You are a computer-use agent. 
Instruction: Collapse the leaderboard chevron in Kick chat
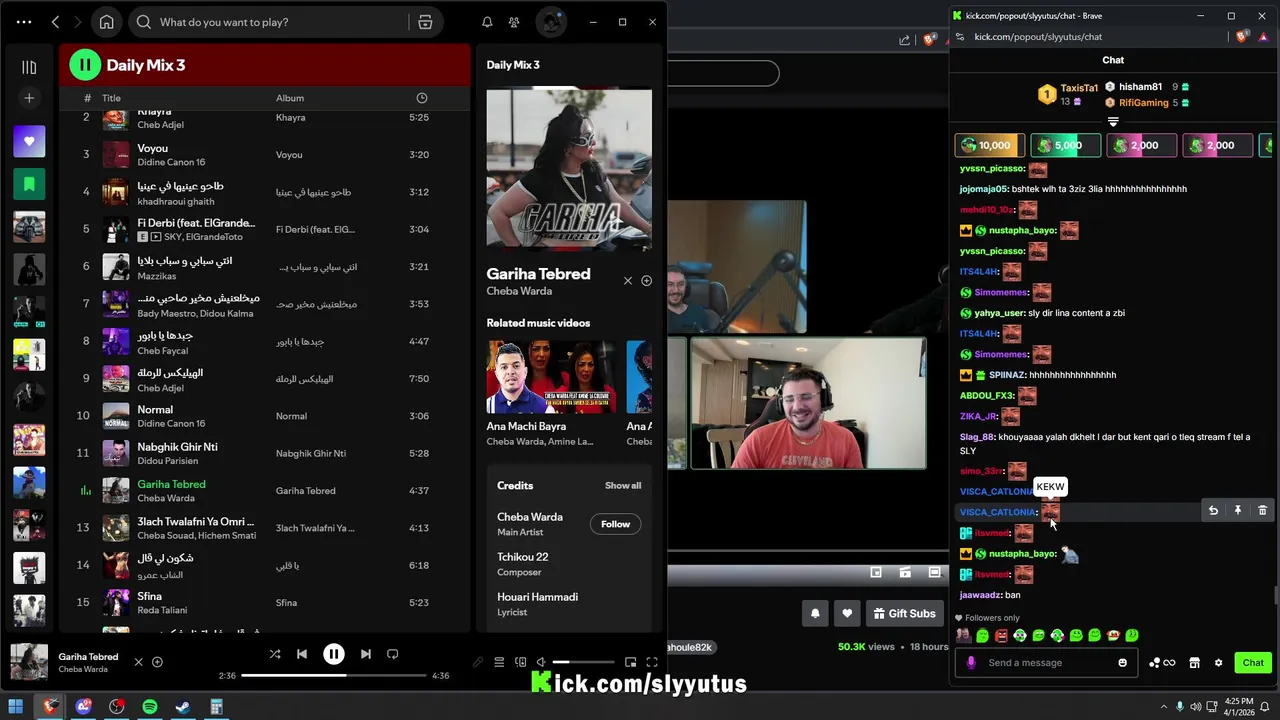1113,122
